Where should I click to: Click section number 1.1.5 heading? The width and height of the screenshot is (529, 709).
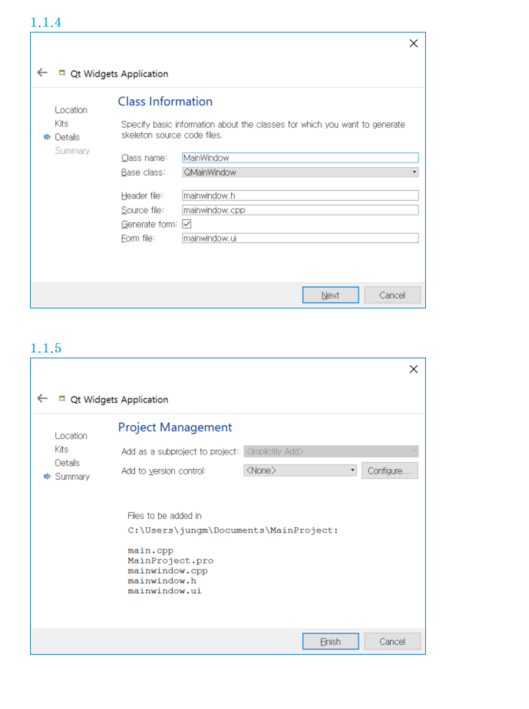point(46,348)
